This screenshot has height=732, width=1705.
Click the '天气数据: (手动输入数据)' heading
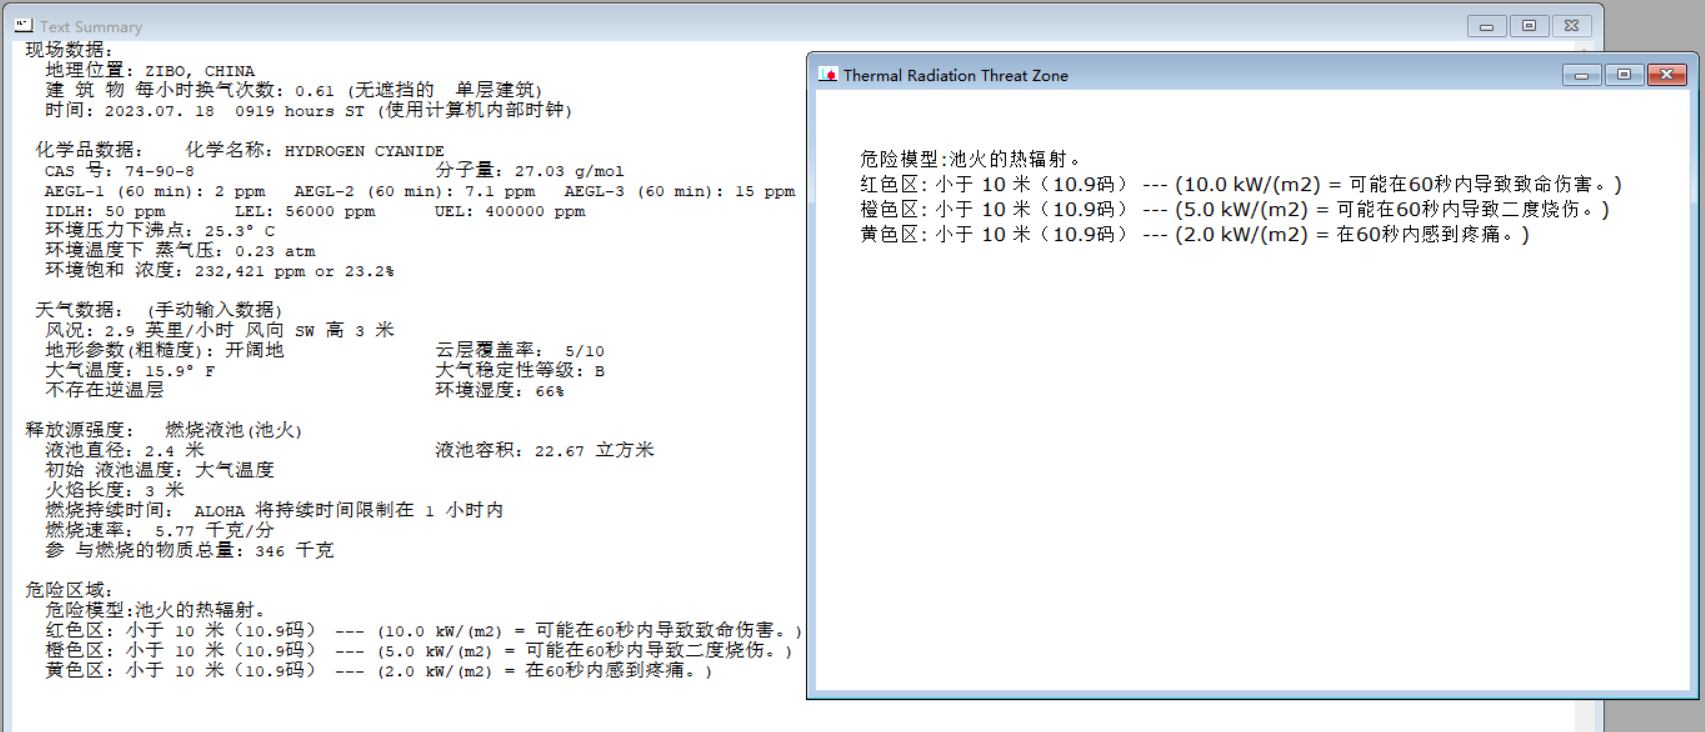pos(159,311)
